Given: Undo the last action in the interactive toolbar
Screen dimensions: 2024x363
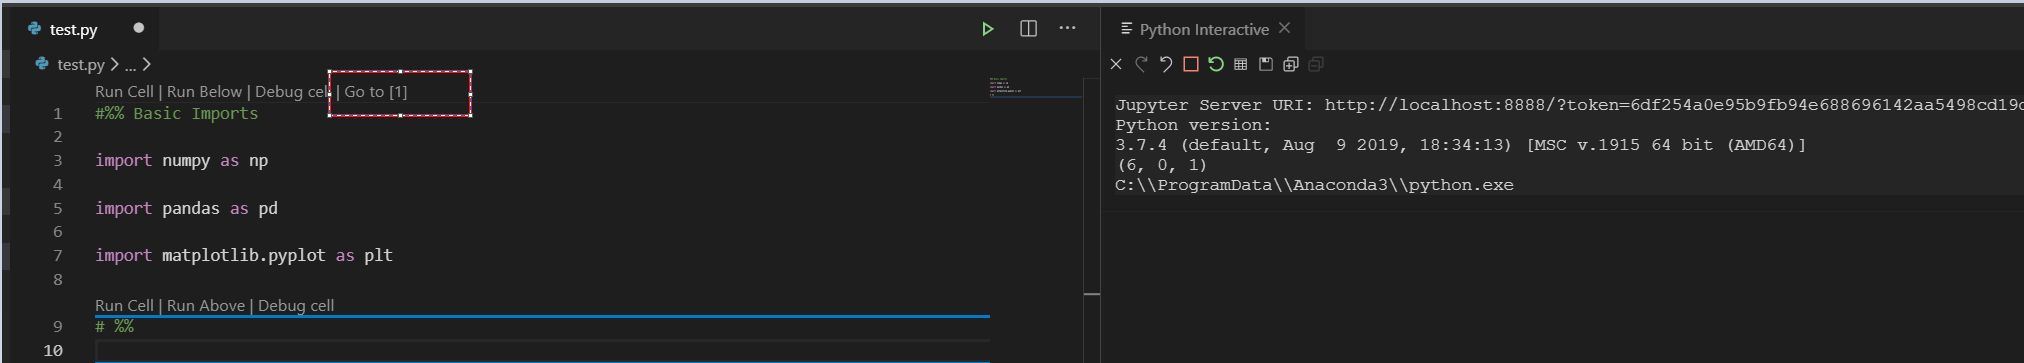Looking at the screenshot, I should coord(1166,64).
